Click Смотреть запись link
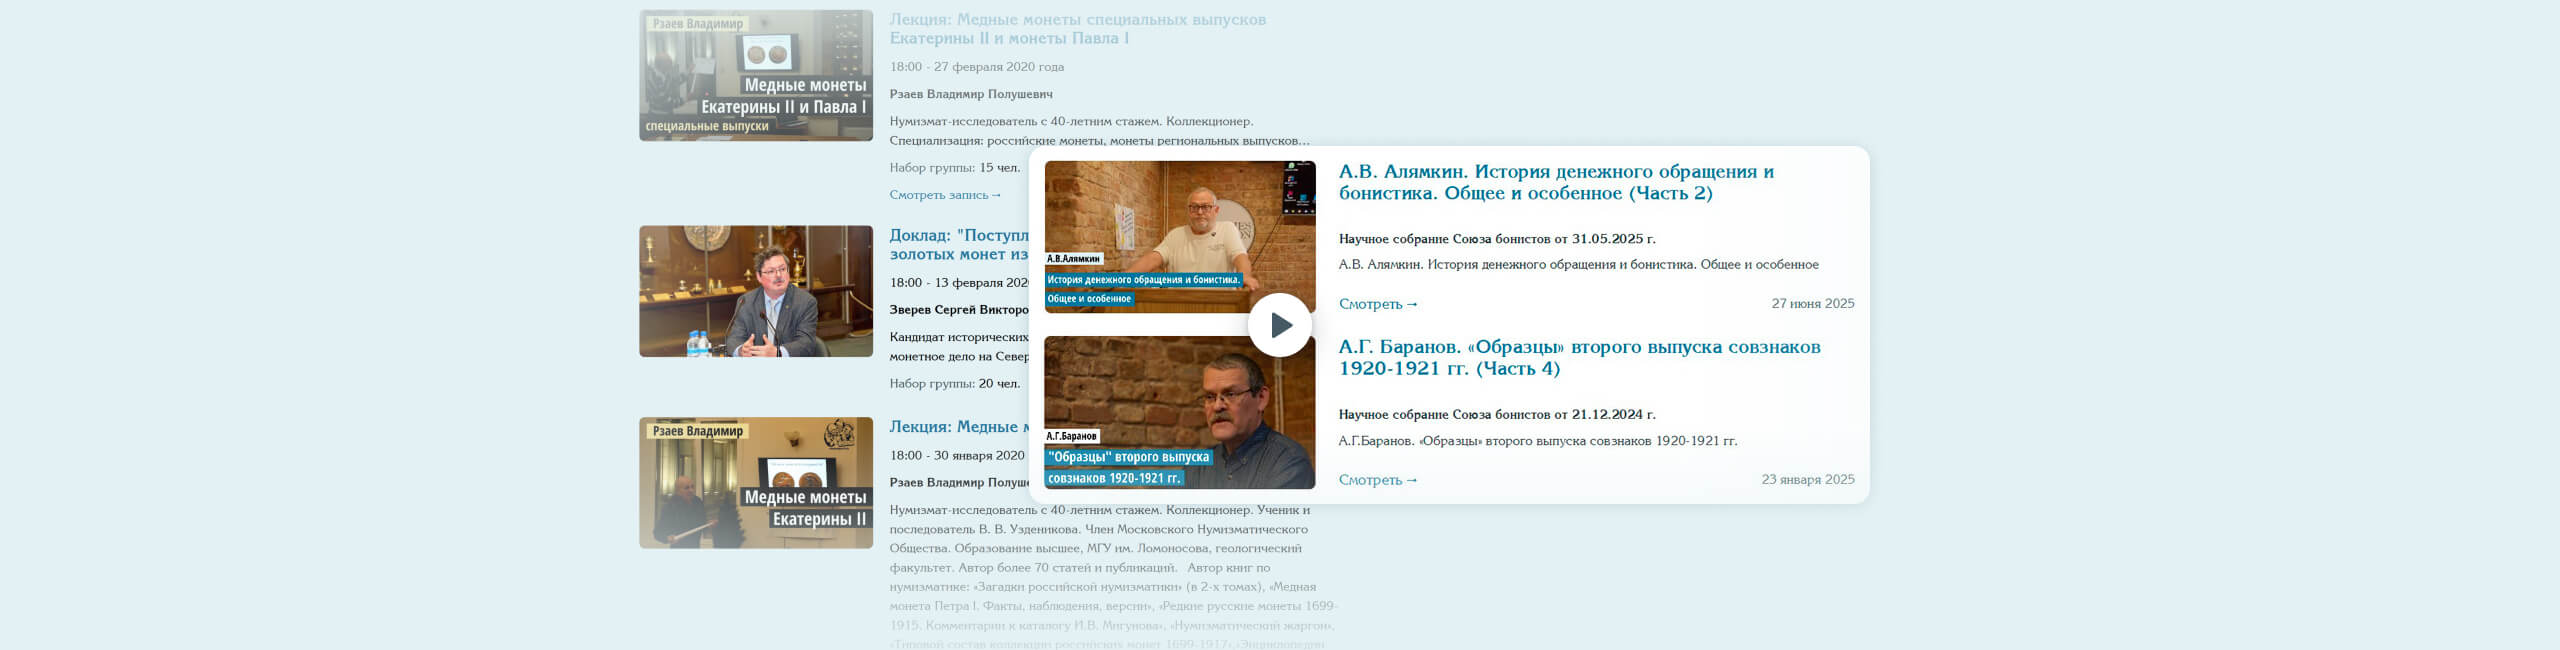Viewport: 2560px width, 650px height. pos(945,195)
